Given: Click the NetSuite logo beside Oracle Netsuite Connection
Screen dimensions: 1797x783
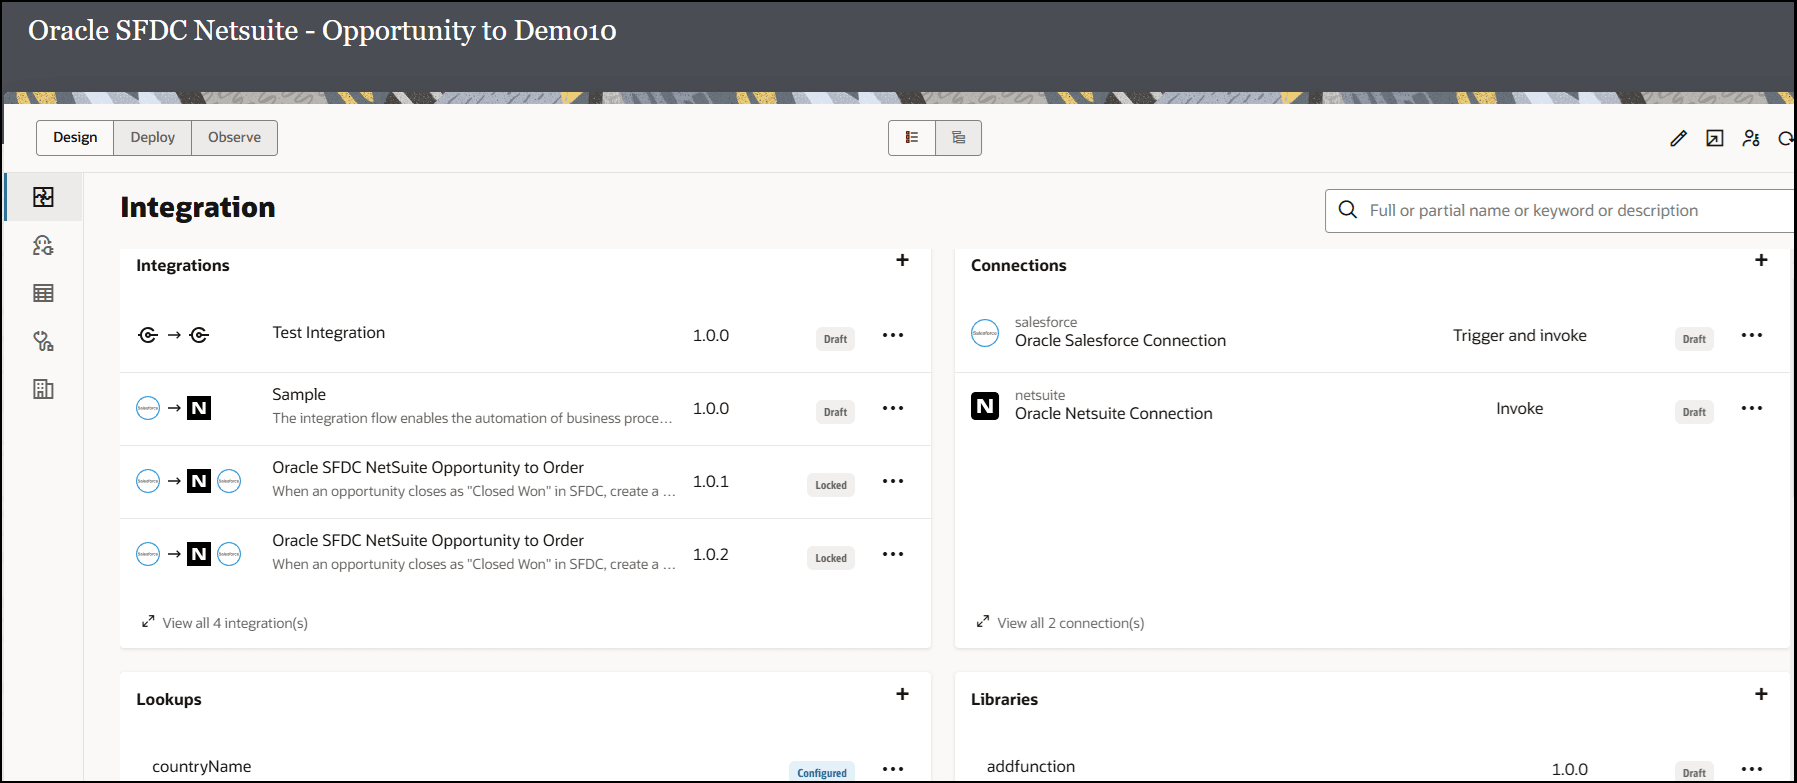Looking at the screenshot, I should click(985, 406).
